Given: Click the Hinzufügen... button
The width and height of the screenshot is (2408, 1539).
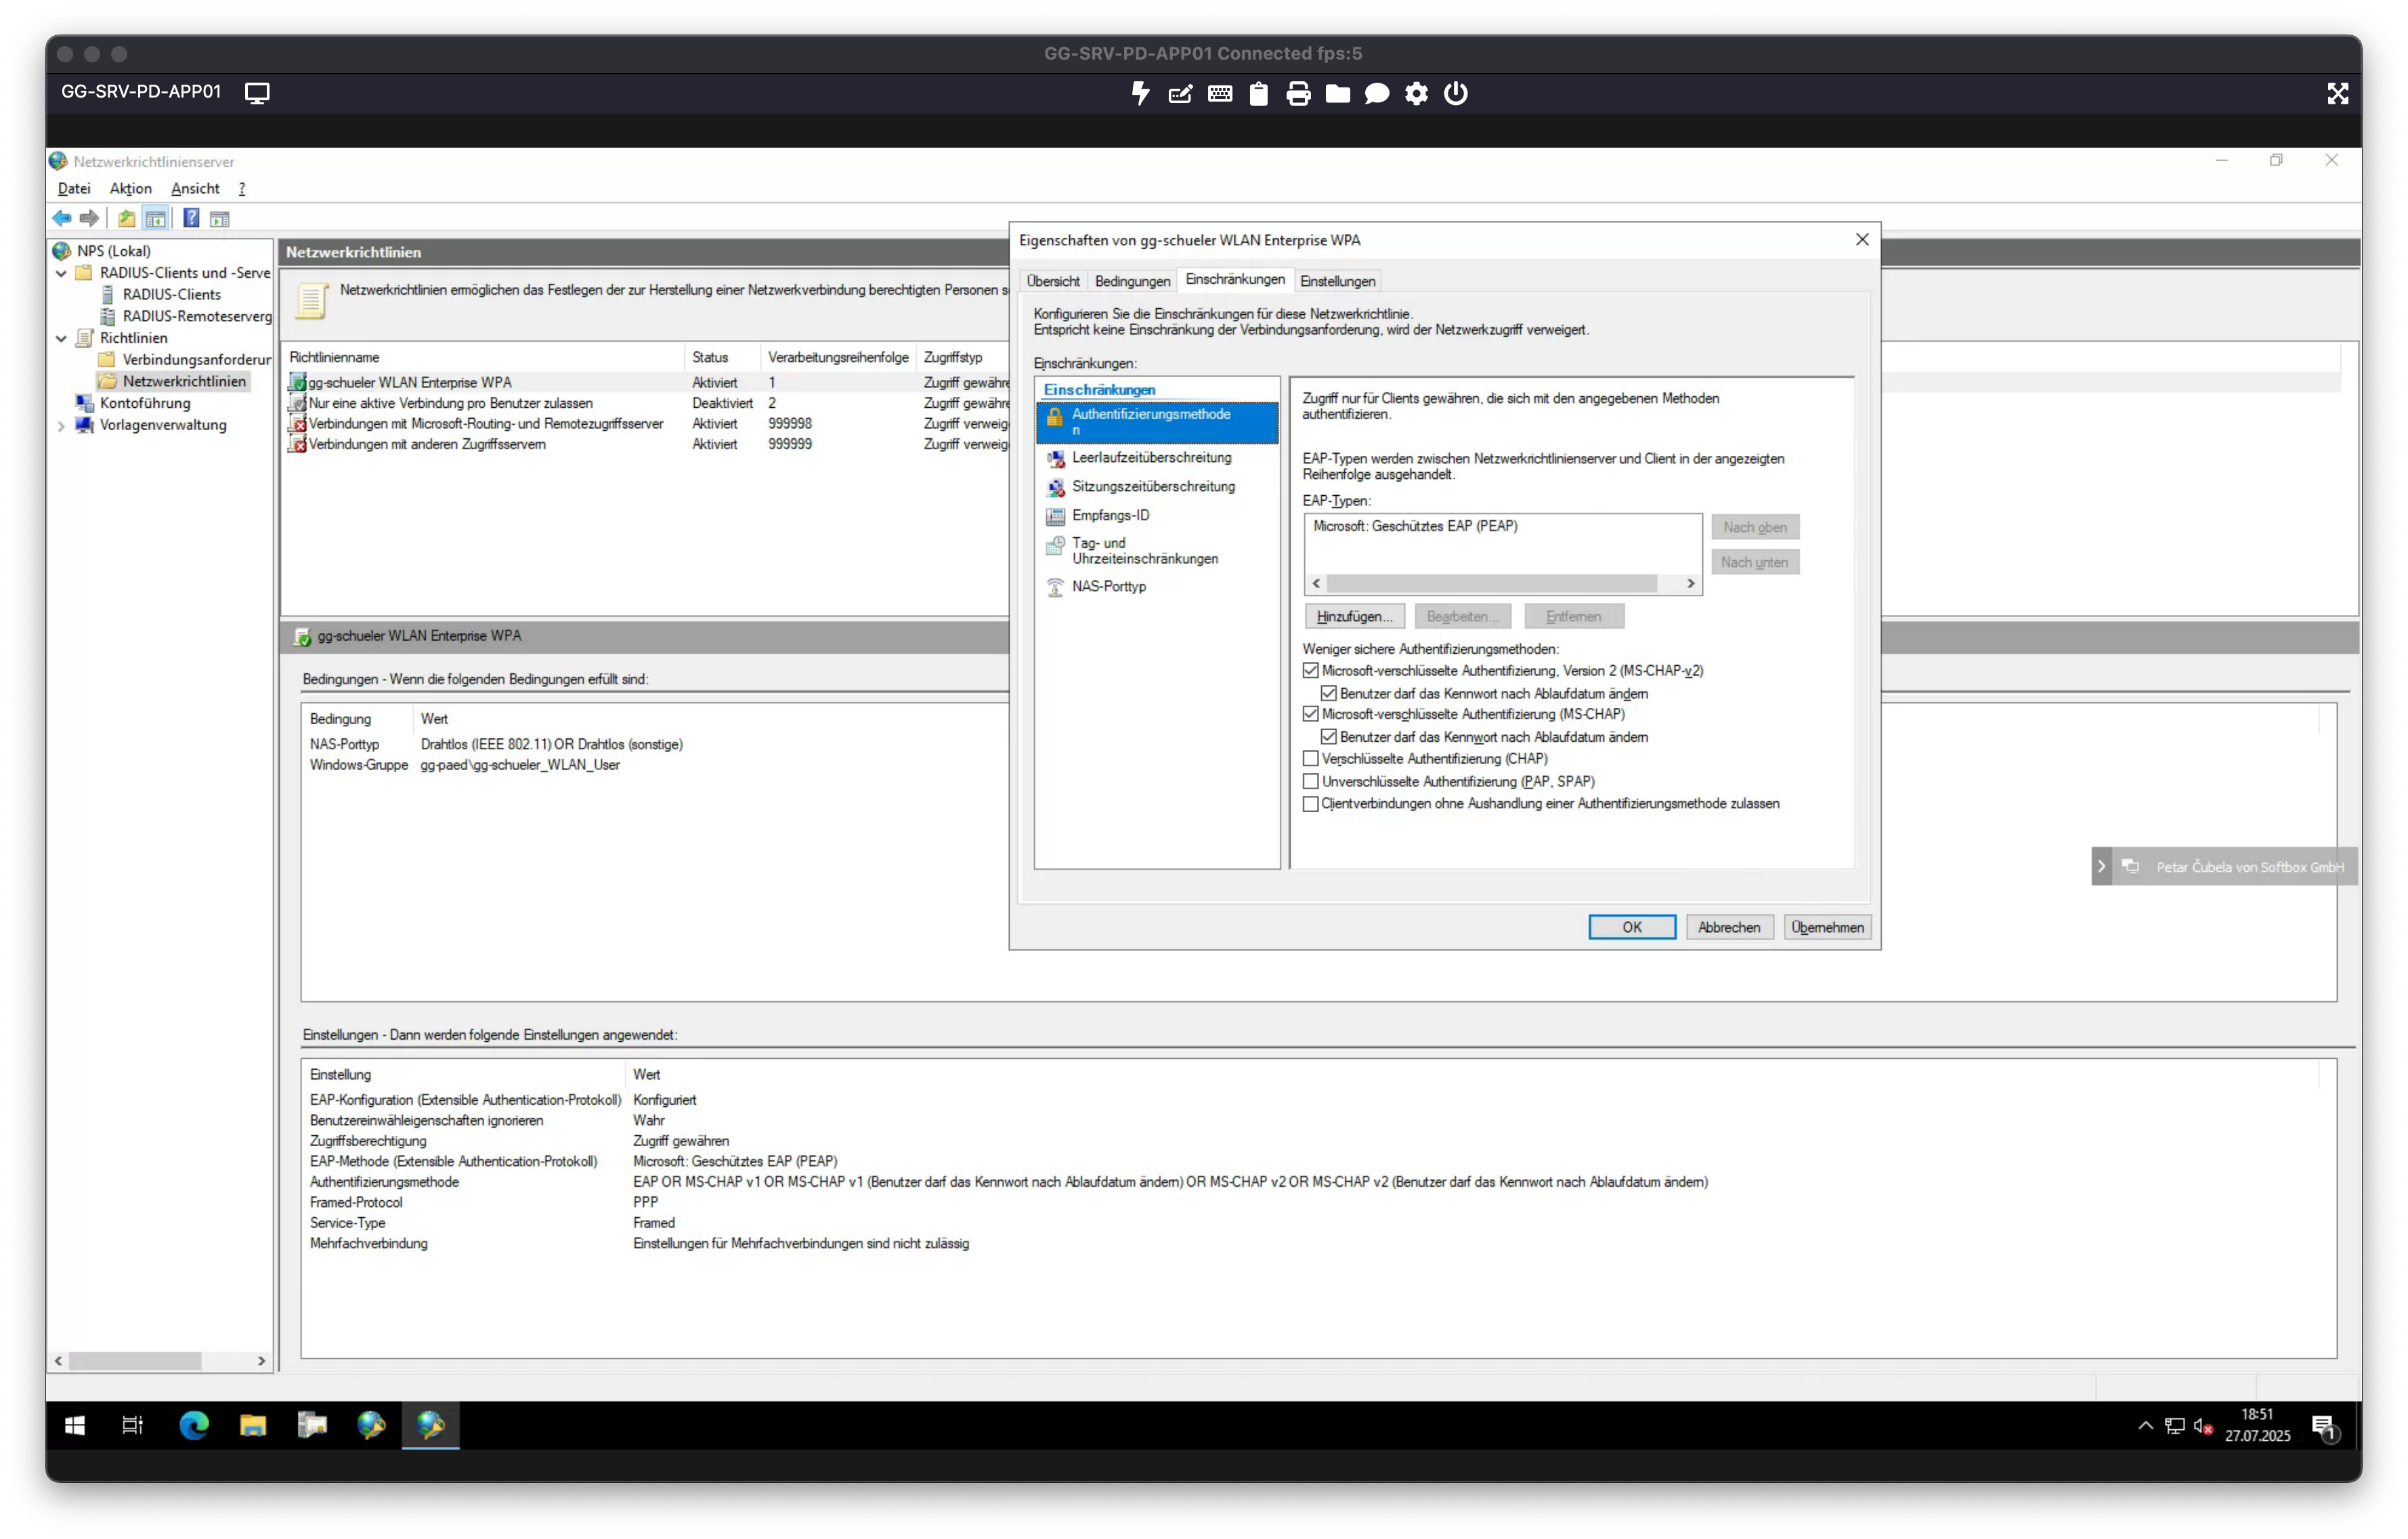Looking at the screenshot, I should pyautogui.click(x=1354, y=616).
